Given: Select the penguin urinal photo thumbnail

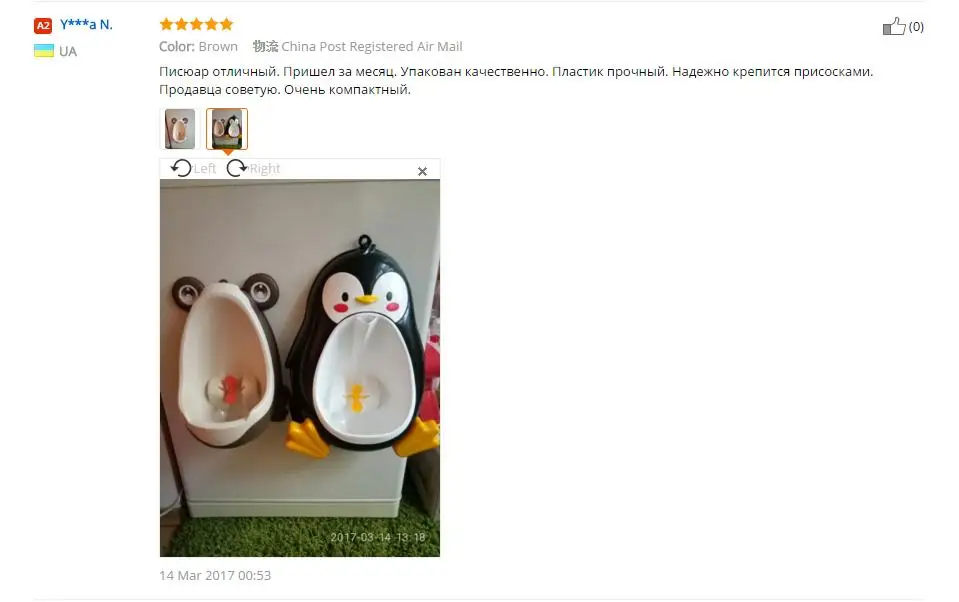Looking at the screenshot, I should 227,129.
